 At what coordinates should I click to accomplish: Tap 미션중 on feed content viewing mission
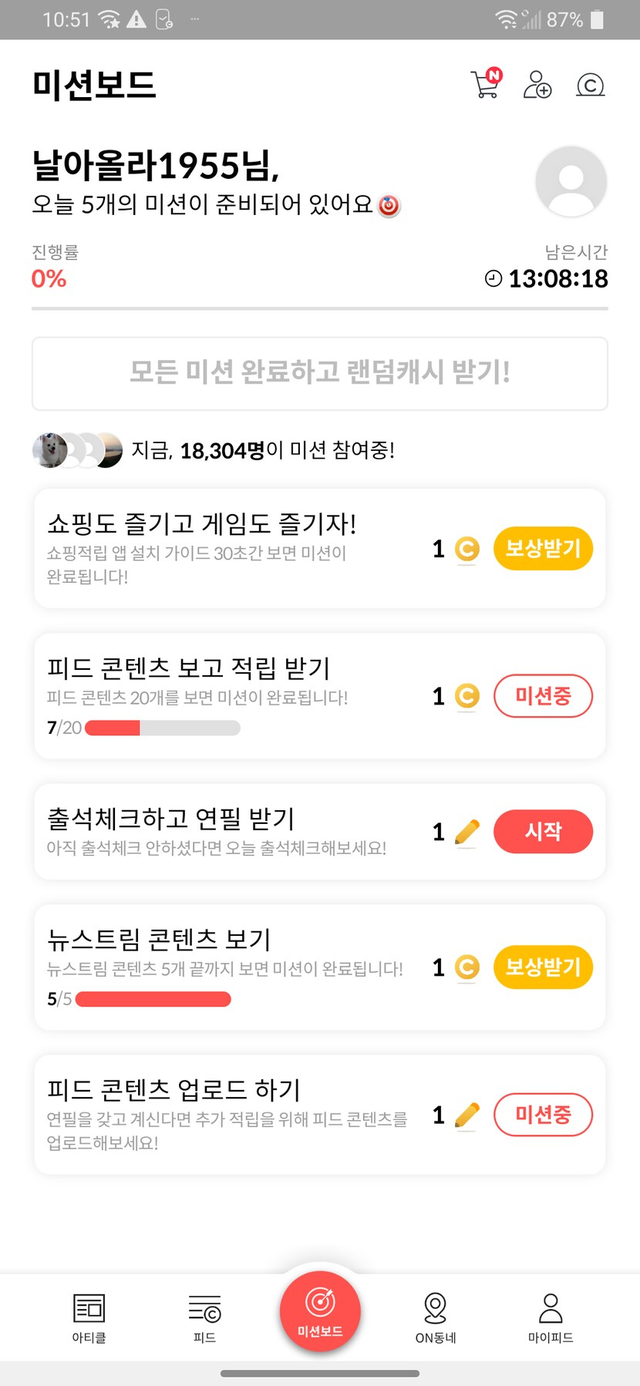tap(543, 696)
